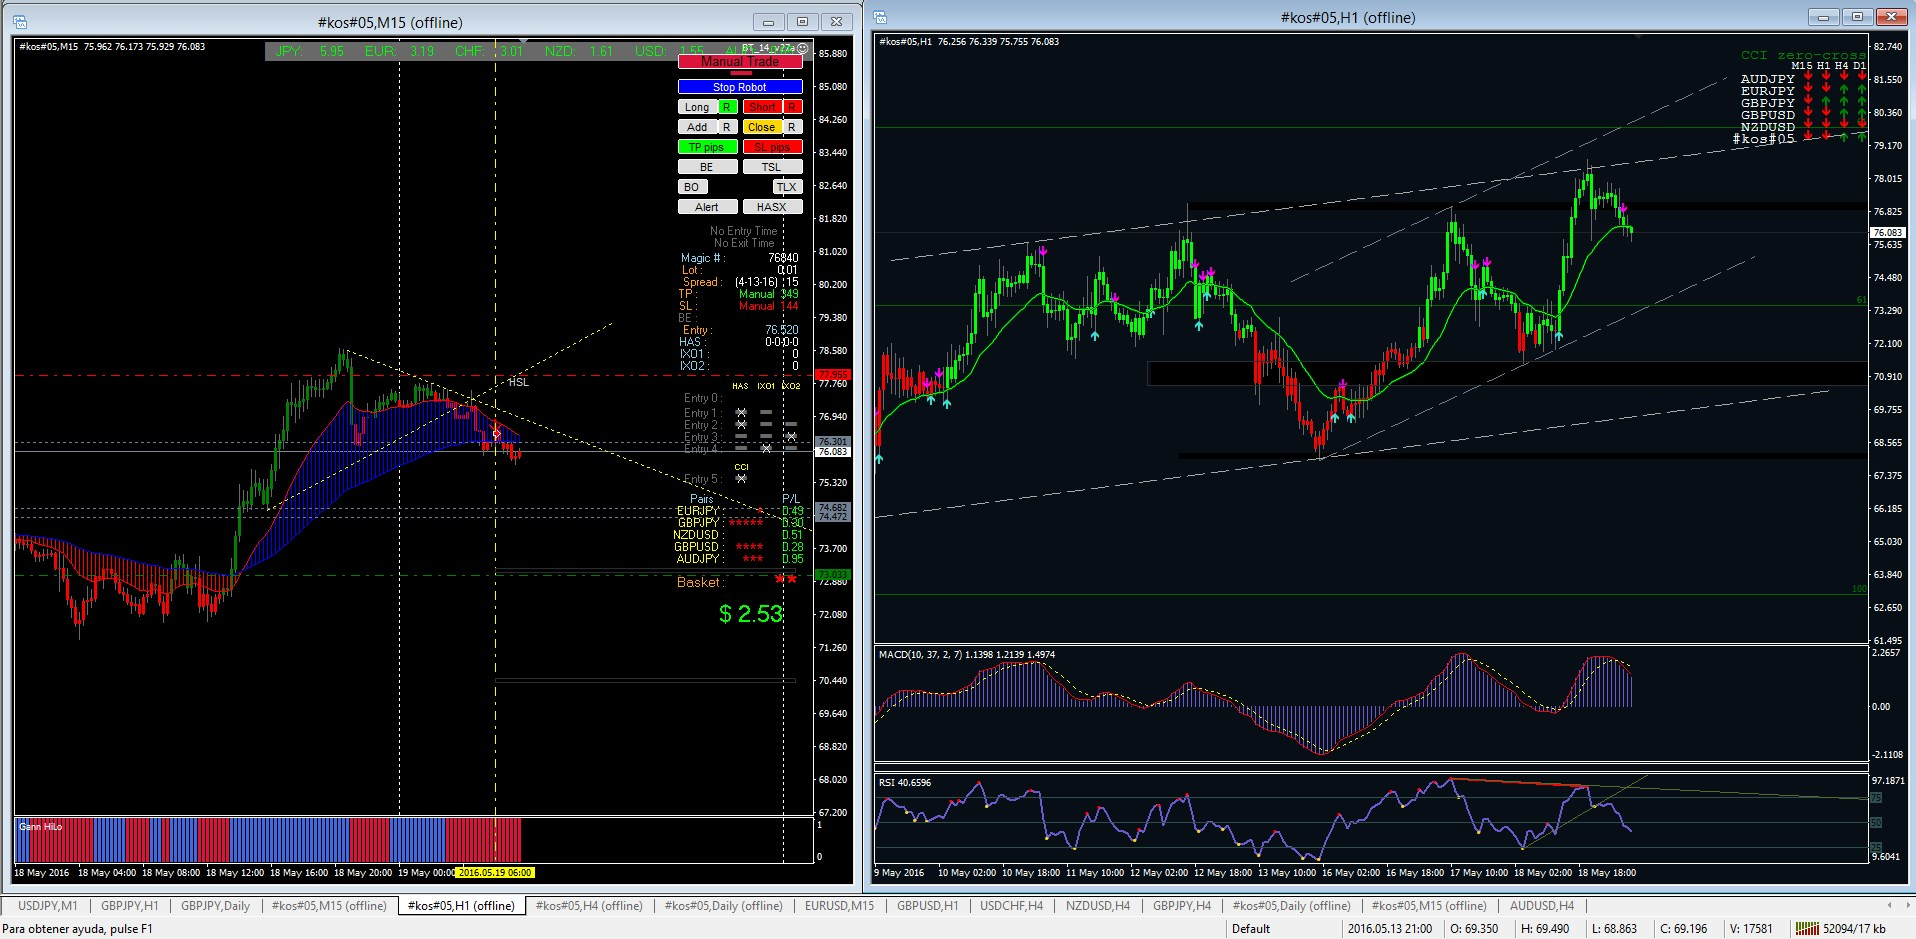
Task: Click the Alert button
Action: click(x=707, y=207)
